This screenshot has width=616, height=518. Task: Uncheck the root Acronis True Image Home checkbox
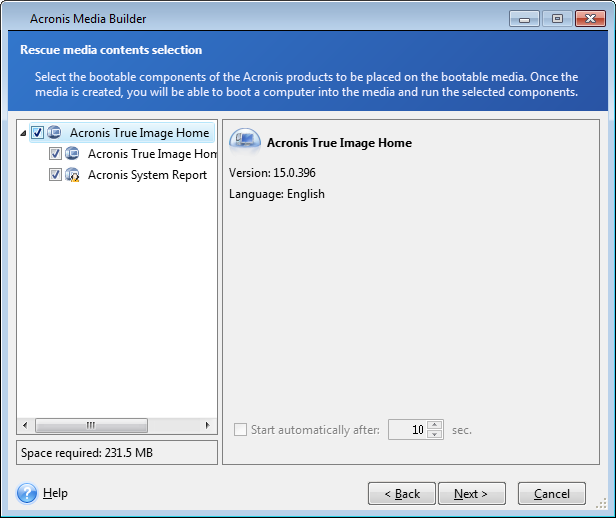37,132
